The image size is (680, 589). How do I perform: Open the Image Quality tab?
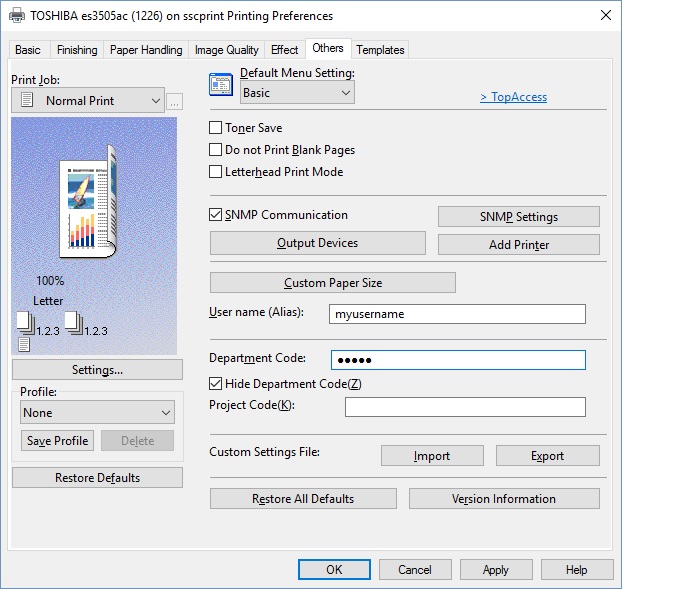[226, 50]
